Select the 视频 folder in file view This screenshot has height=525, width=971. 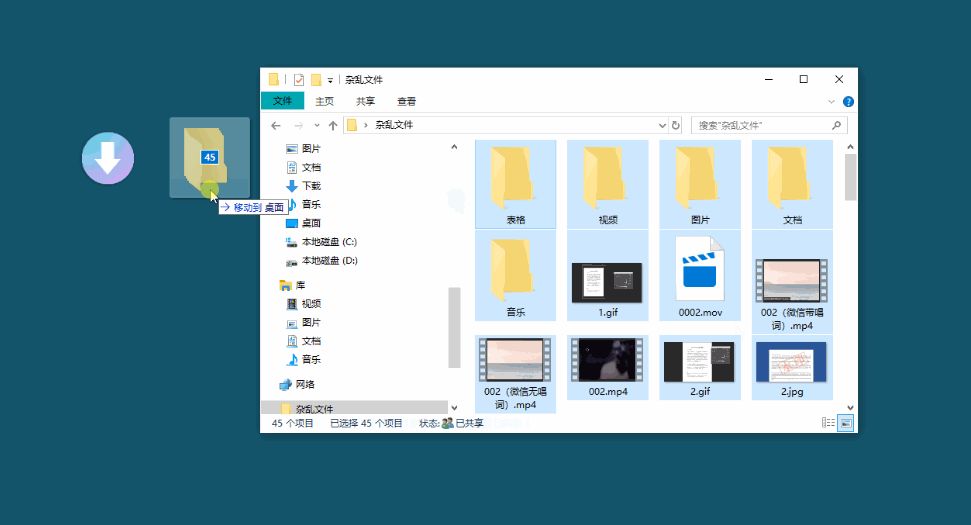pyautogui.click(x=607, y=184)
